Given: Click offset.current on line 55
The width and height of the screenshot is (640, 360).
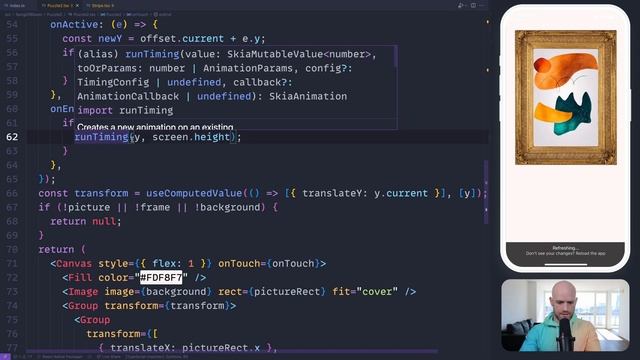Looking at the screenshot, I should [x=182, y=39].
